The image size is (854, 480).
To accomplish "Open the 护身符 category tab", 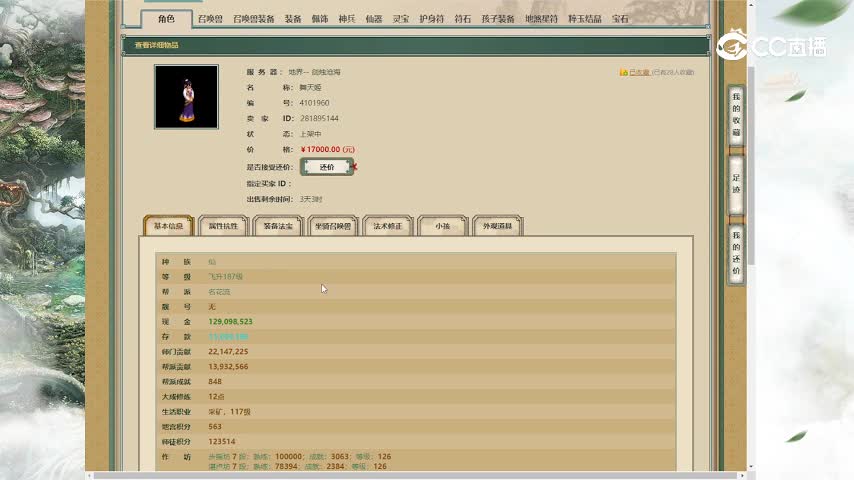I will pos(432,19).
